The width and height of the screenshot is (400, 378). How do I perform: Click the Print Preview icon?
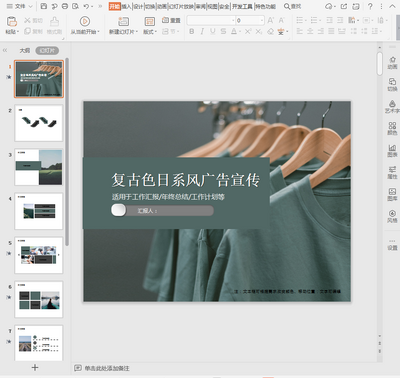pos(75,6)
